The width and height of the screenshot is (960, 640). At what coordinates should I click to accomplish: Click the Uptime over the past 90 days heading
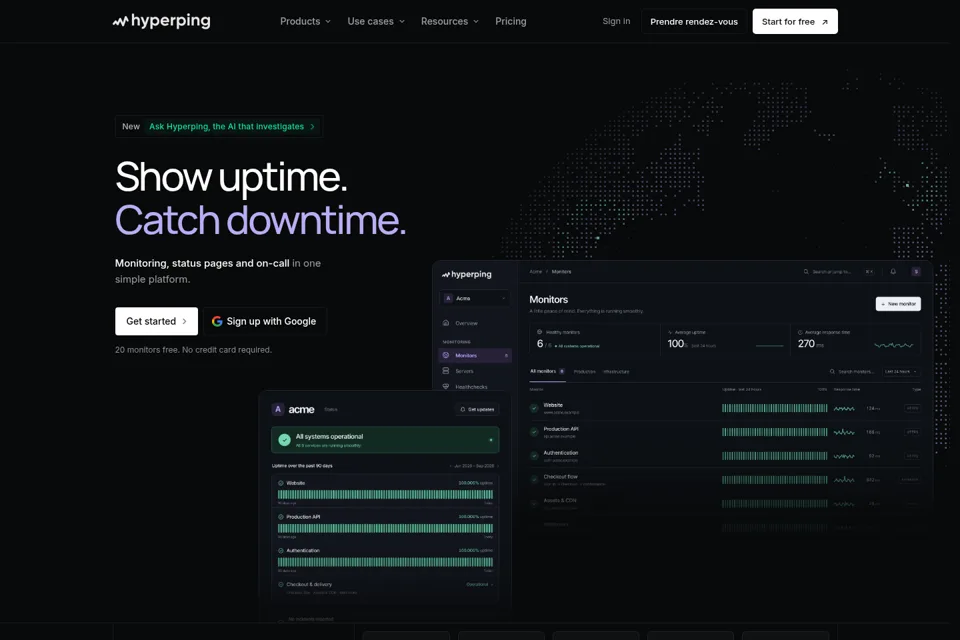click(302, 466)
